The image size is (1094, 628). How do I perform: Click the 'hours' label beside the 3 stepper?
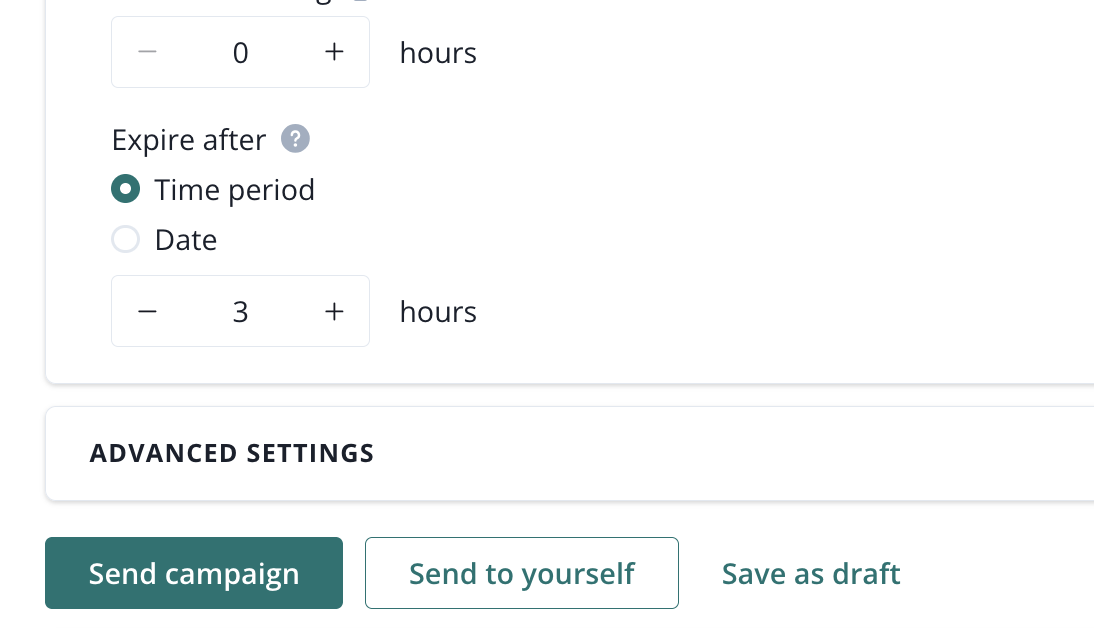point(438,312)
